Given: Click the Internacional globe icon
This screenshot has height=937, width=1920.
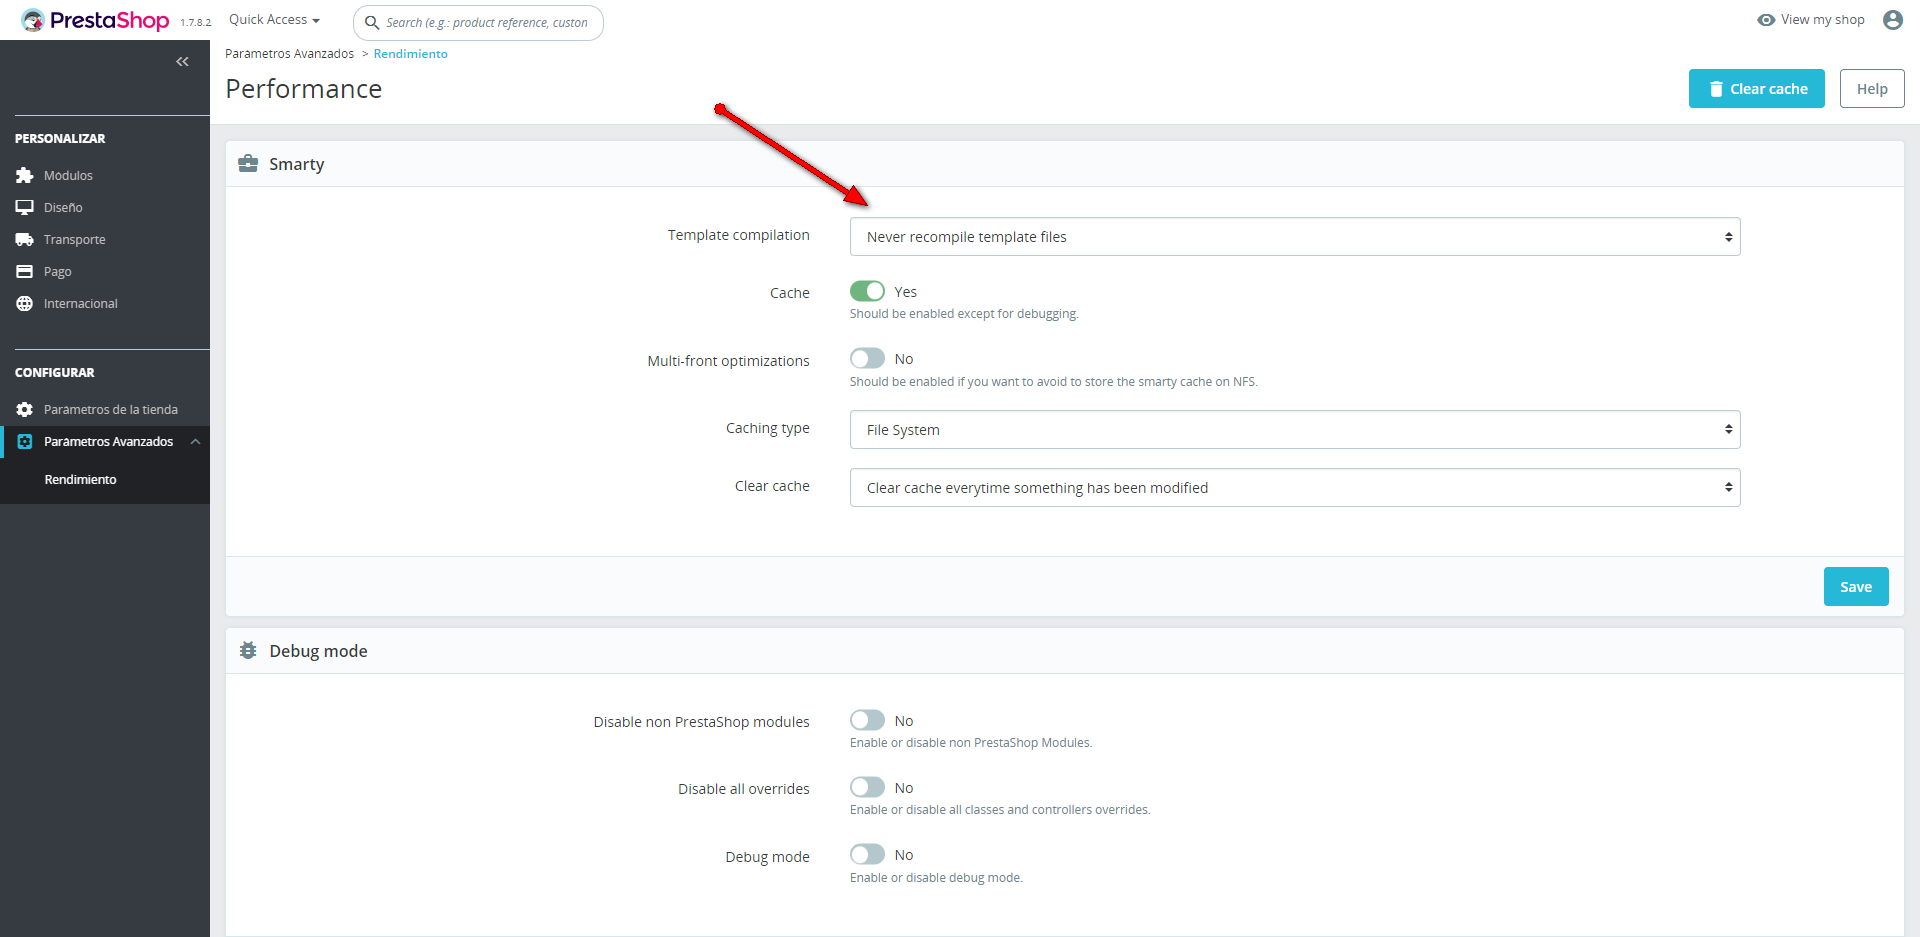Looking at the screenshot, I should click(x=25, y=304).
